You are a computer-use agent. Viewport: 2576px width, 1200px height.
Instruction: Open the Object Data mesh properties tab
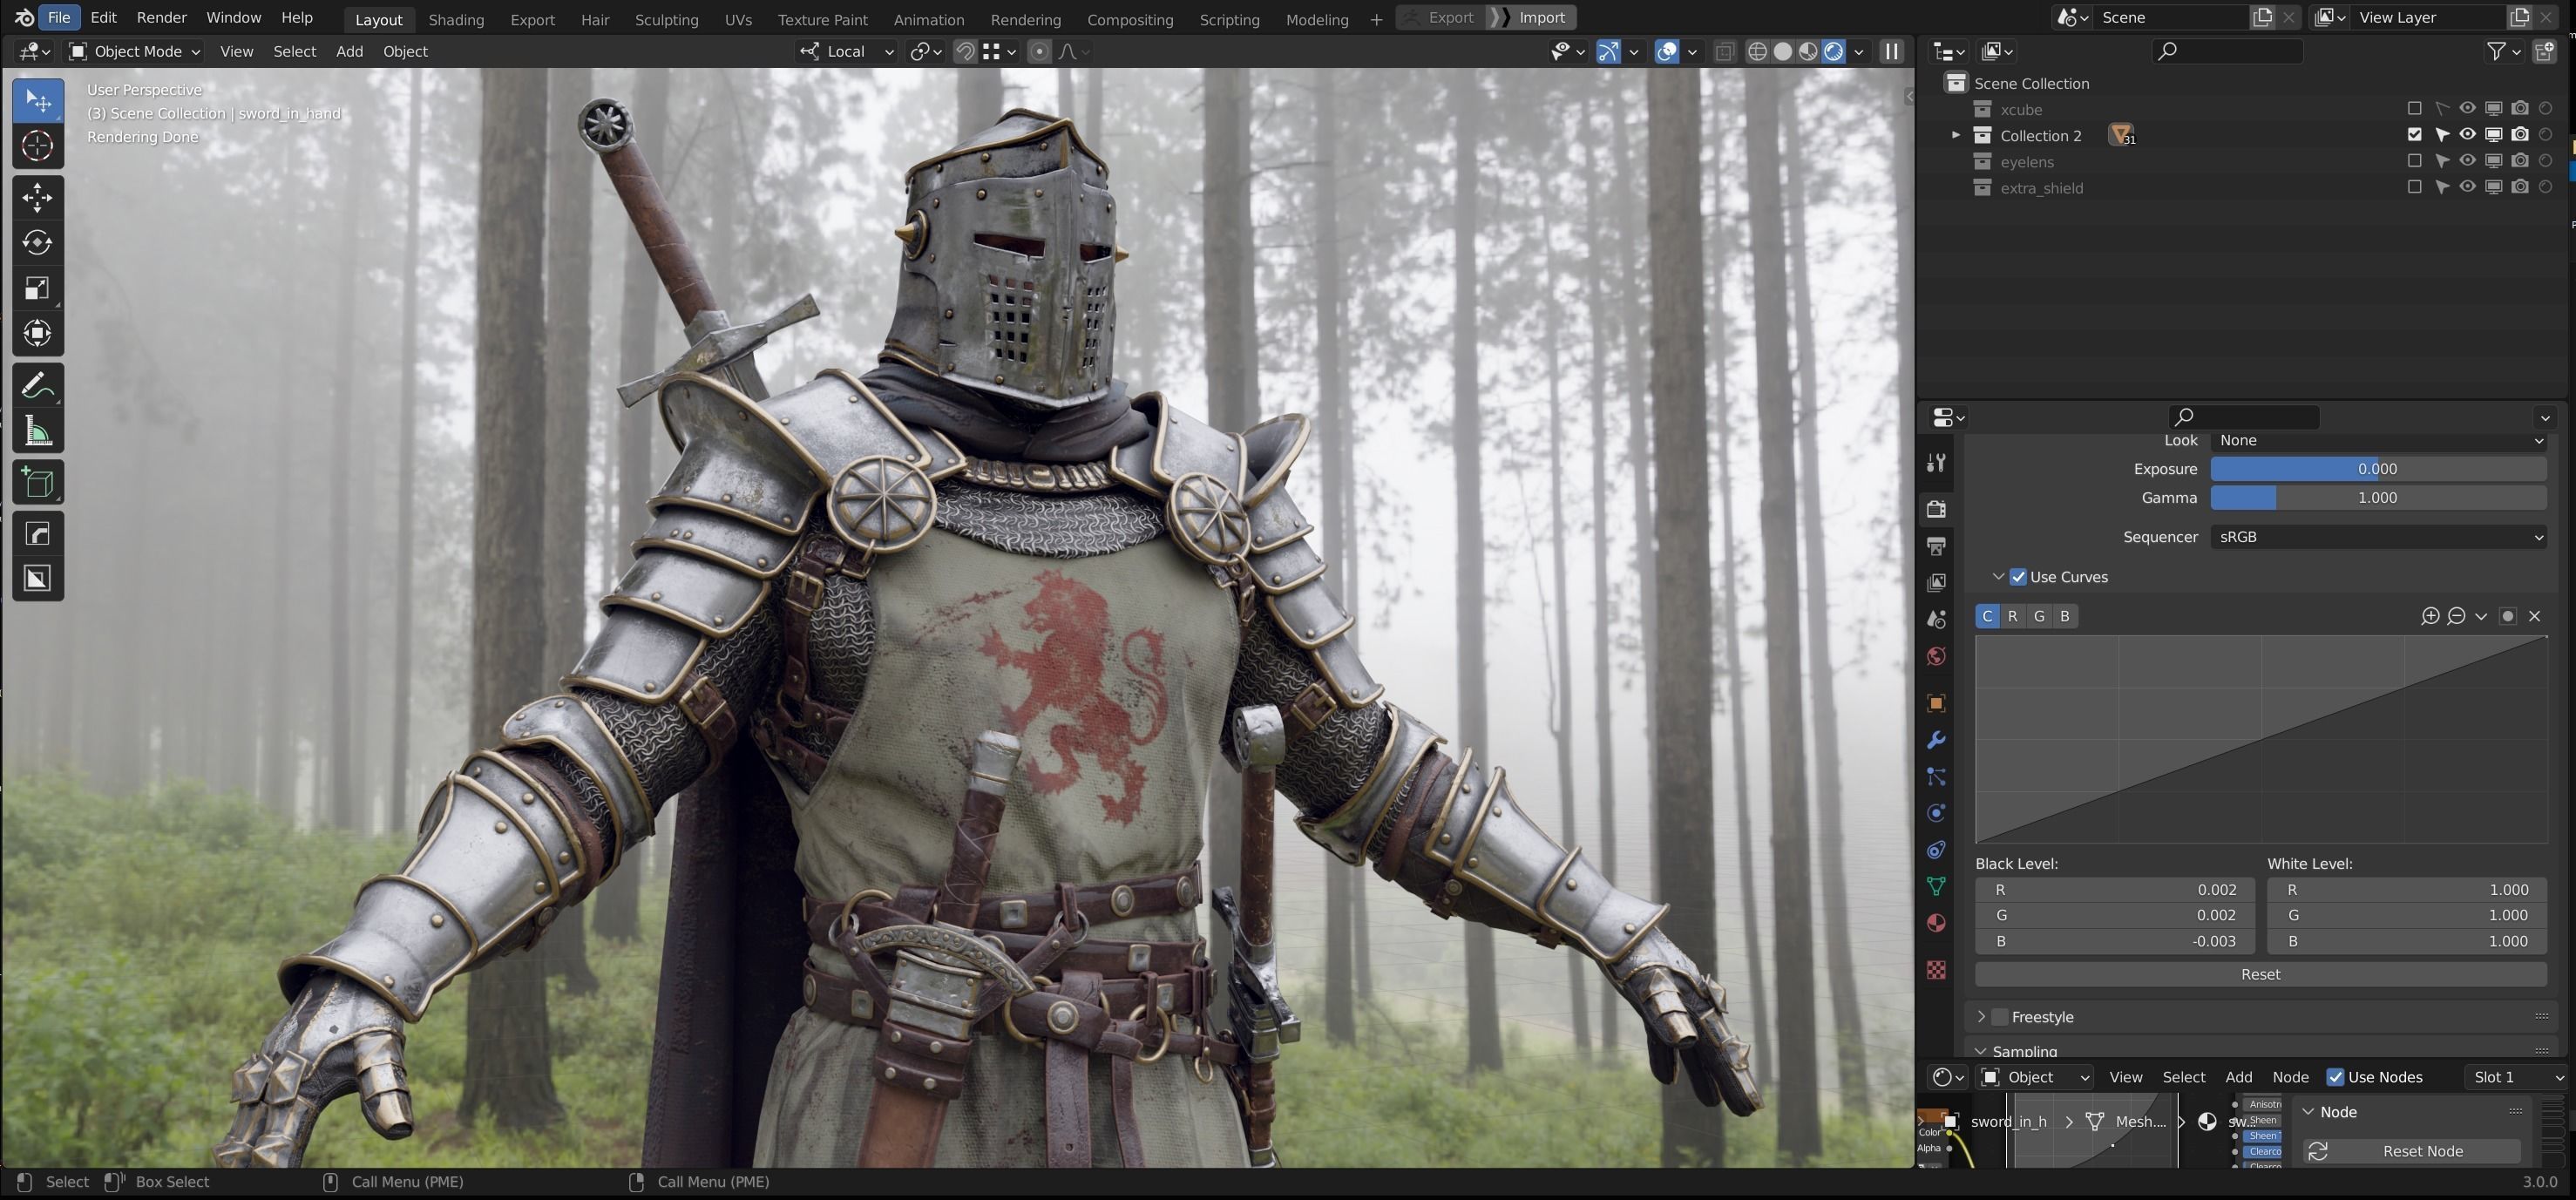[1937, 886]
